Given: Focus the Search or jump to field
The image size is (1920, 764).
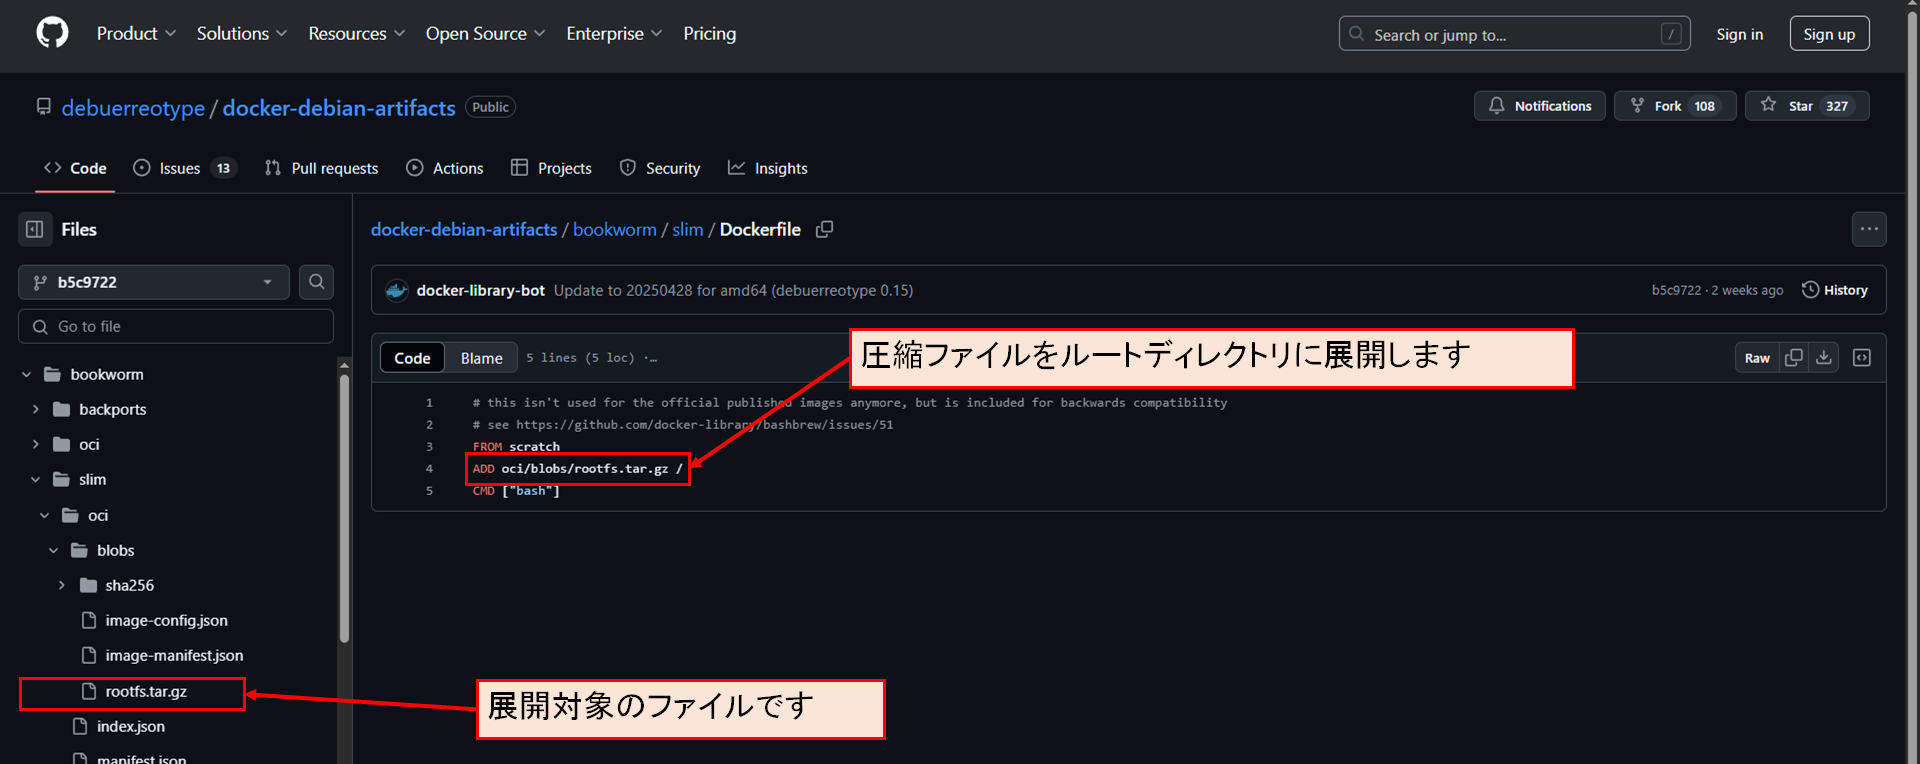Looking at the screenshot, I should click(1514, 34).
